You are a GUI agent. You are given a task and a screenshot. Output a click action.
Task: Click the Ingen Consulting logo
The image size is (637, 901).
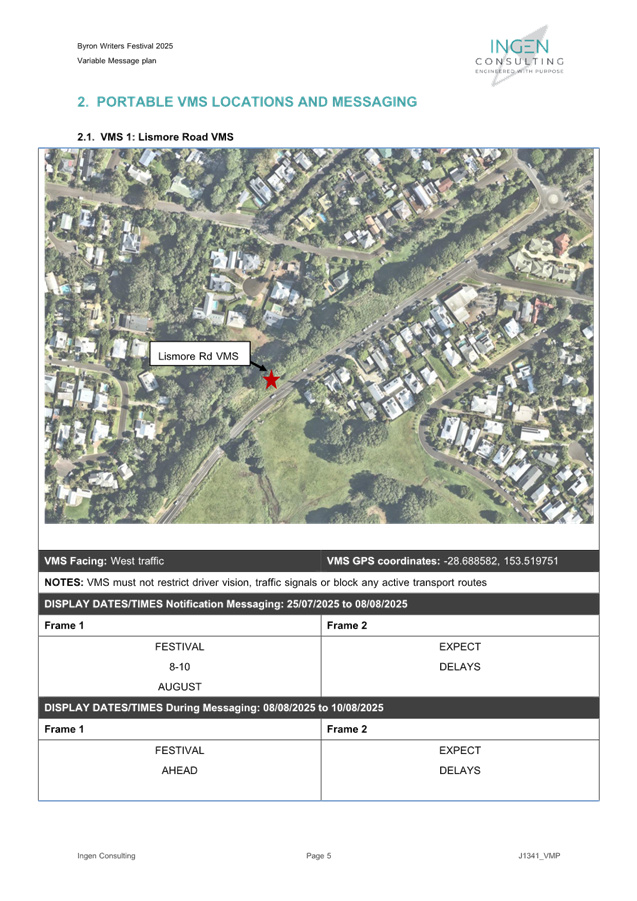point(519,56)
